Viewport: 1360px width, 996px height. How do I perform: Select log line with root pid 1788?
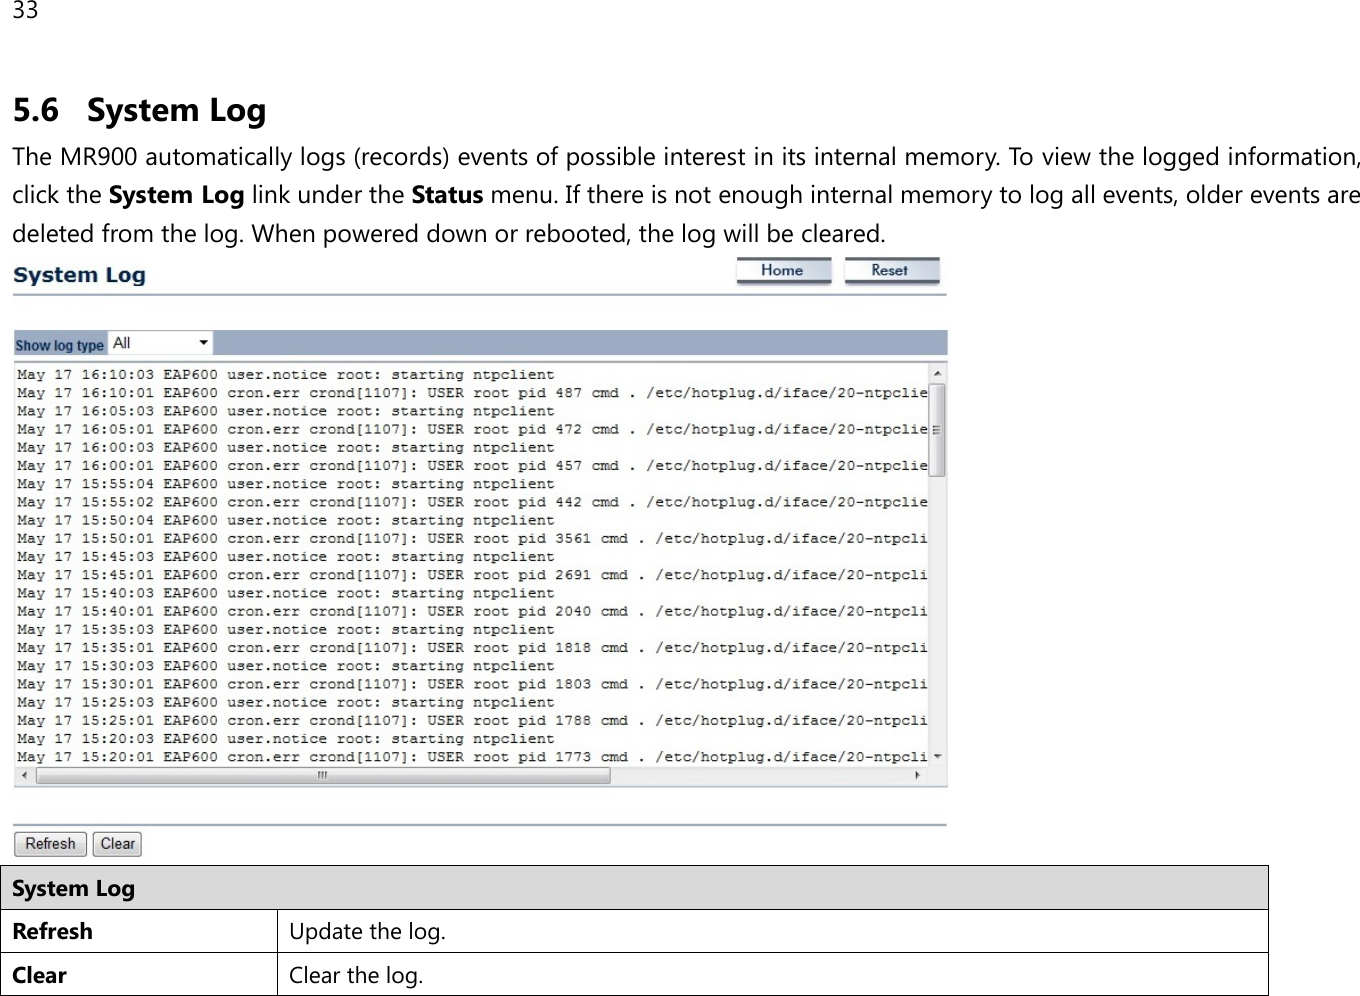click(472, 720)
